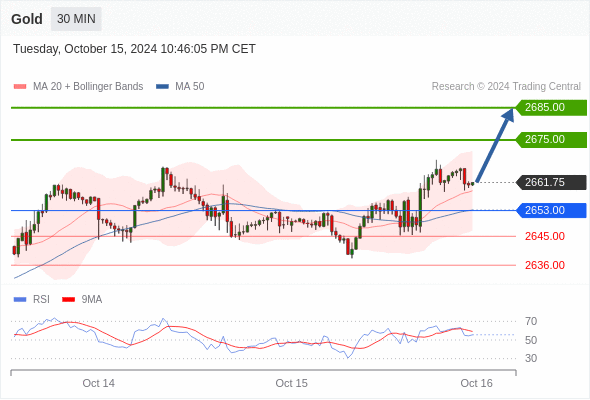The width and height of the screenshot is (590, 400).
Task: Click the Oct 15 date axis label
Action: coord(292,383)
